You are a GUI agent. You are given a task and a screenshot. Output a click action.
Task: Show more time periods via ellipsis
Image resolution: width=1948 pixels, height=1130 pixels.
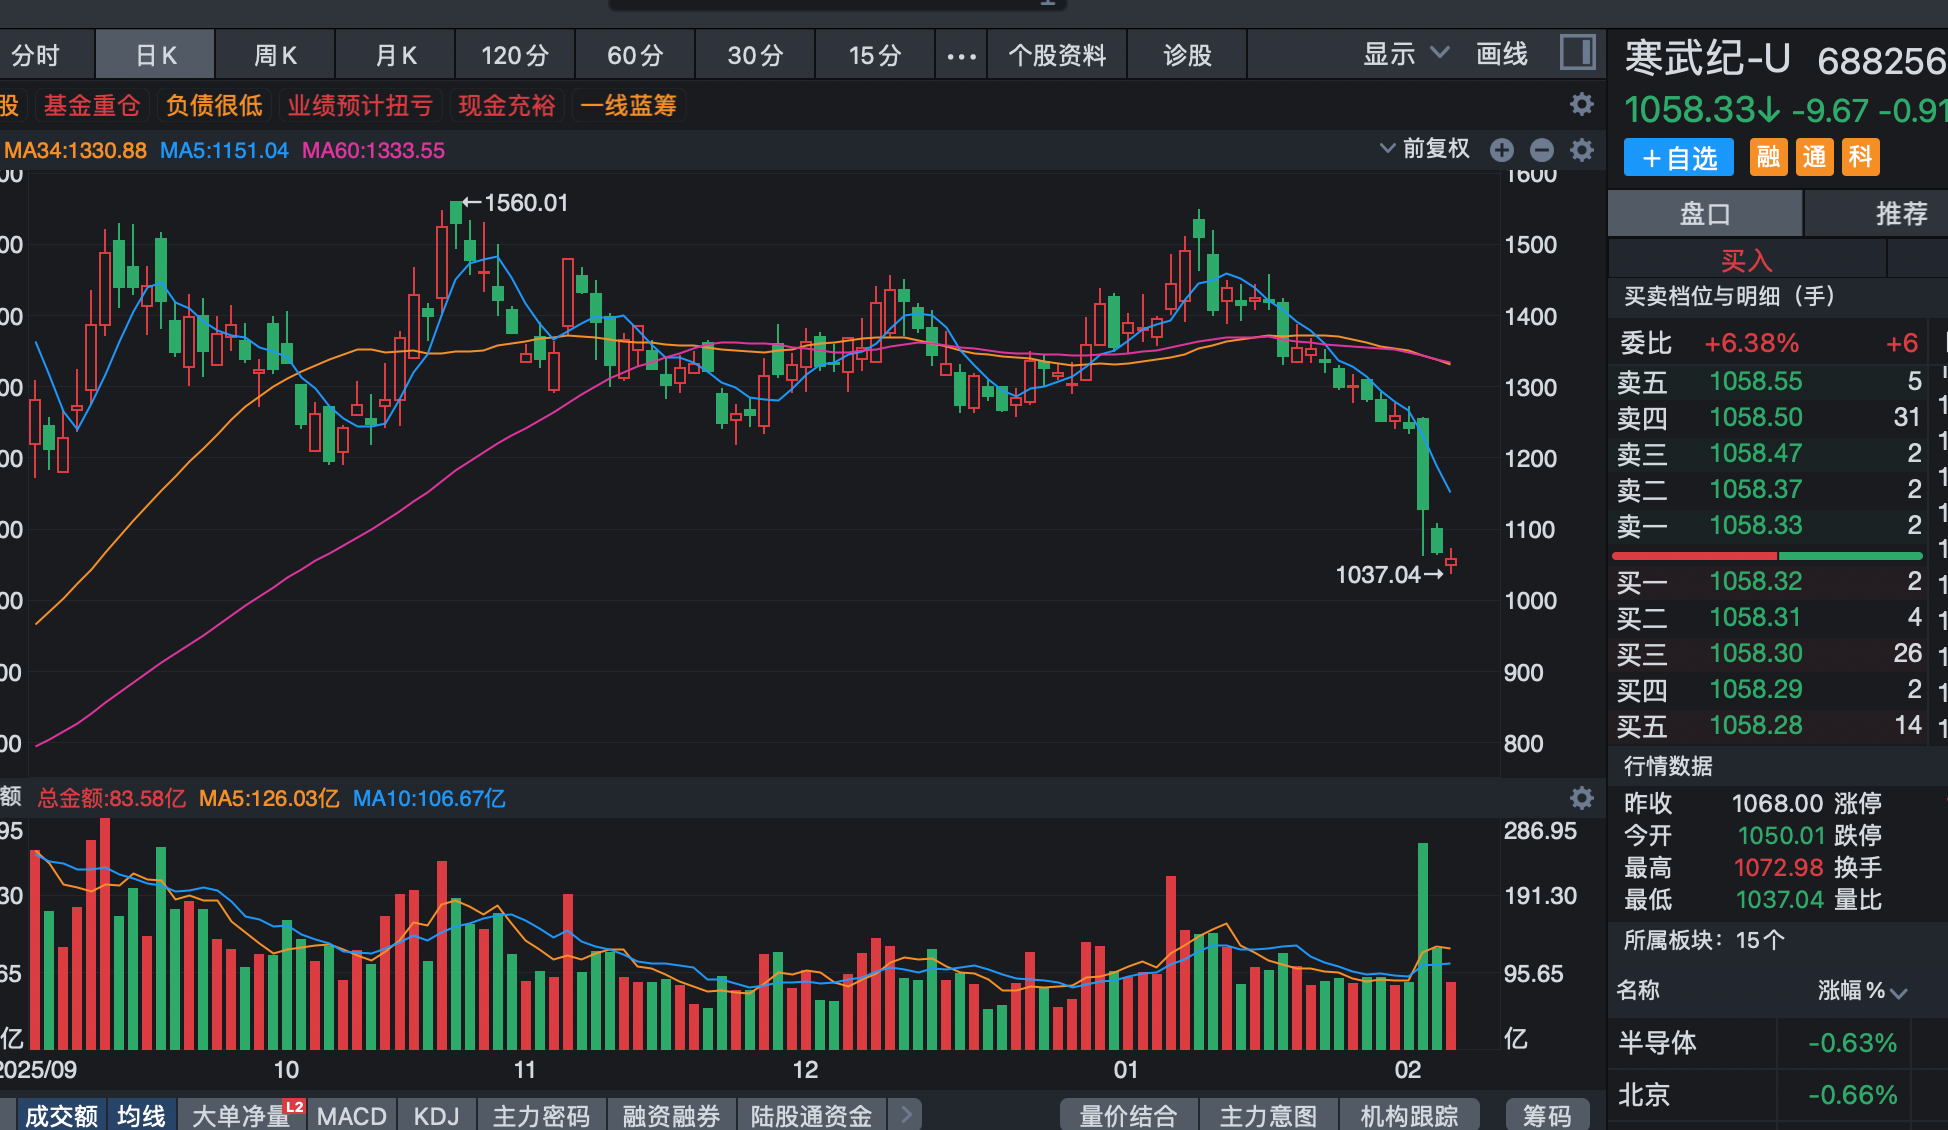pyautogui.click(x=961, y=56)
